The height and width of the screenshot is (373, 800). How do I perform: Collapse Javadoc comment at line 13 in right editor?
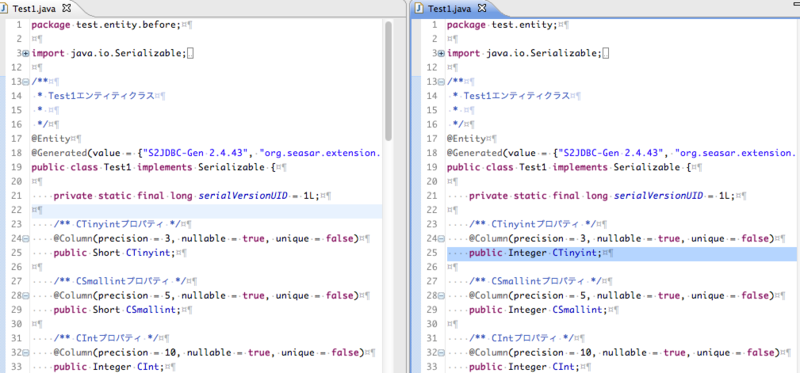[x=441, y=82]
